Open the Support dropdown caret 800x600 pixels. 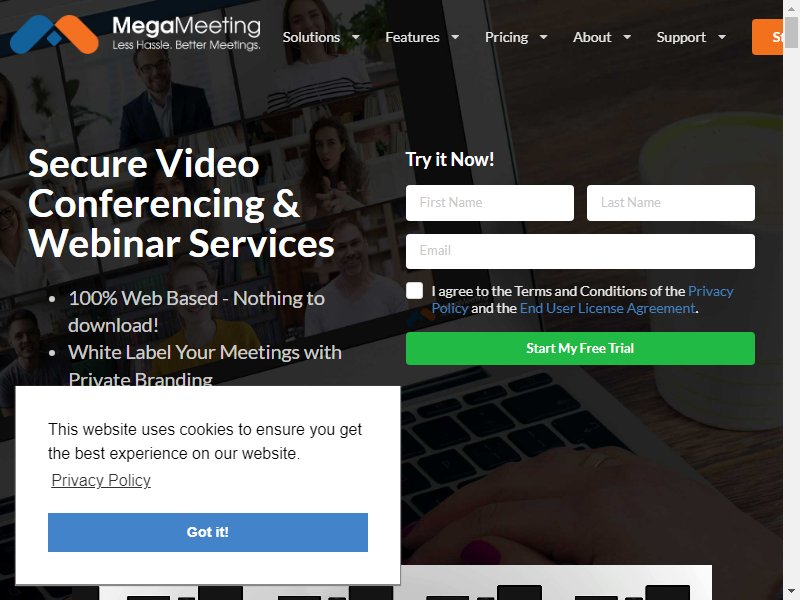[x=722, y=37]
